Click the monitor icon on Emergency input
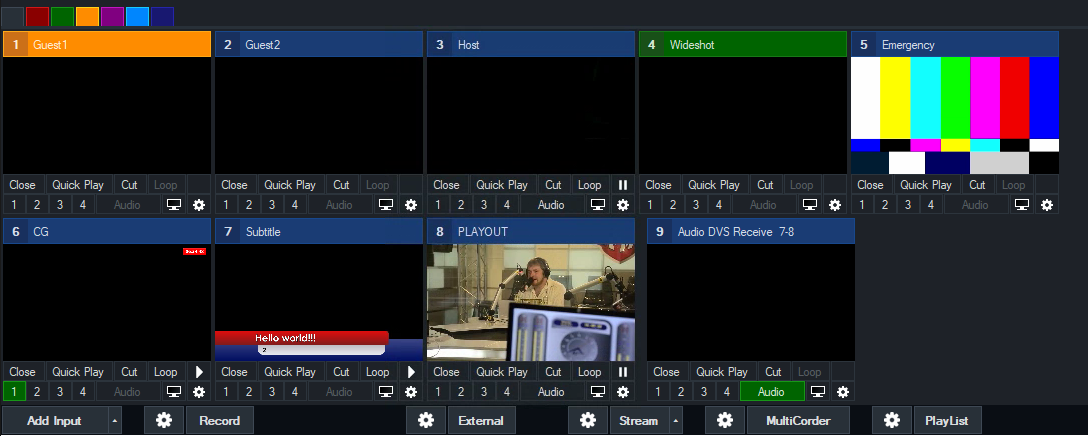Image resolution: width=1088 pixels, height=436 pixels. pyautogui.click(x=1022, y=205)
